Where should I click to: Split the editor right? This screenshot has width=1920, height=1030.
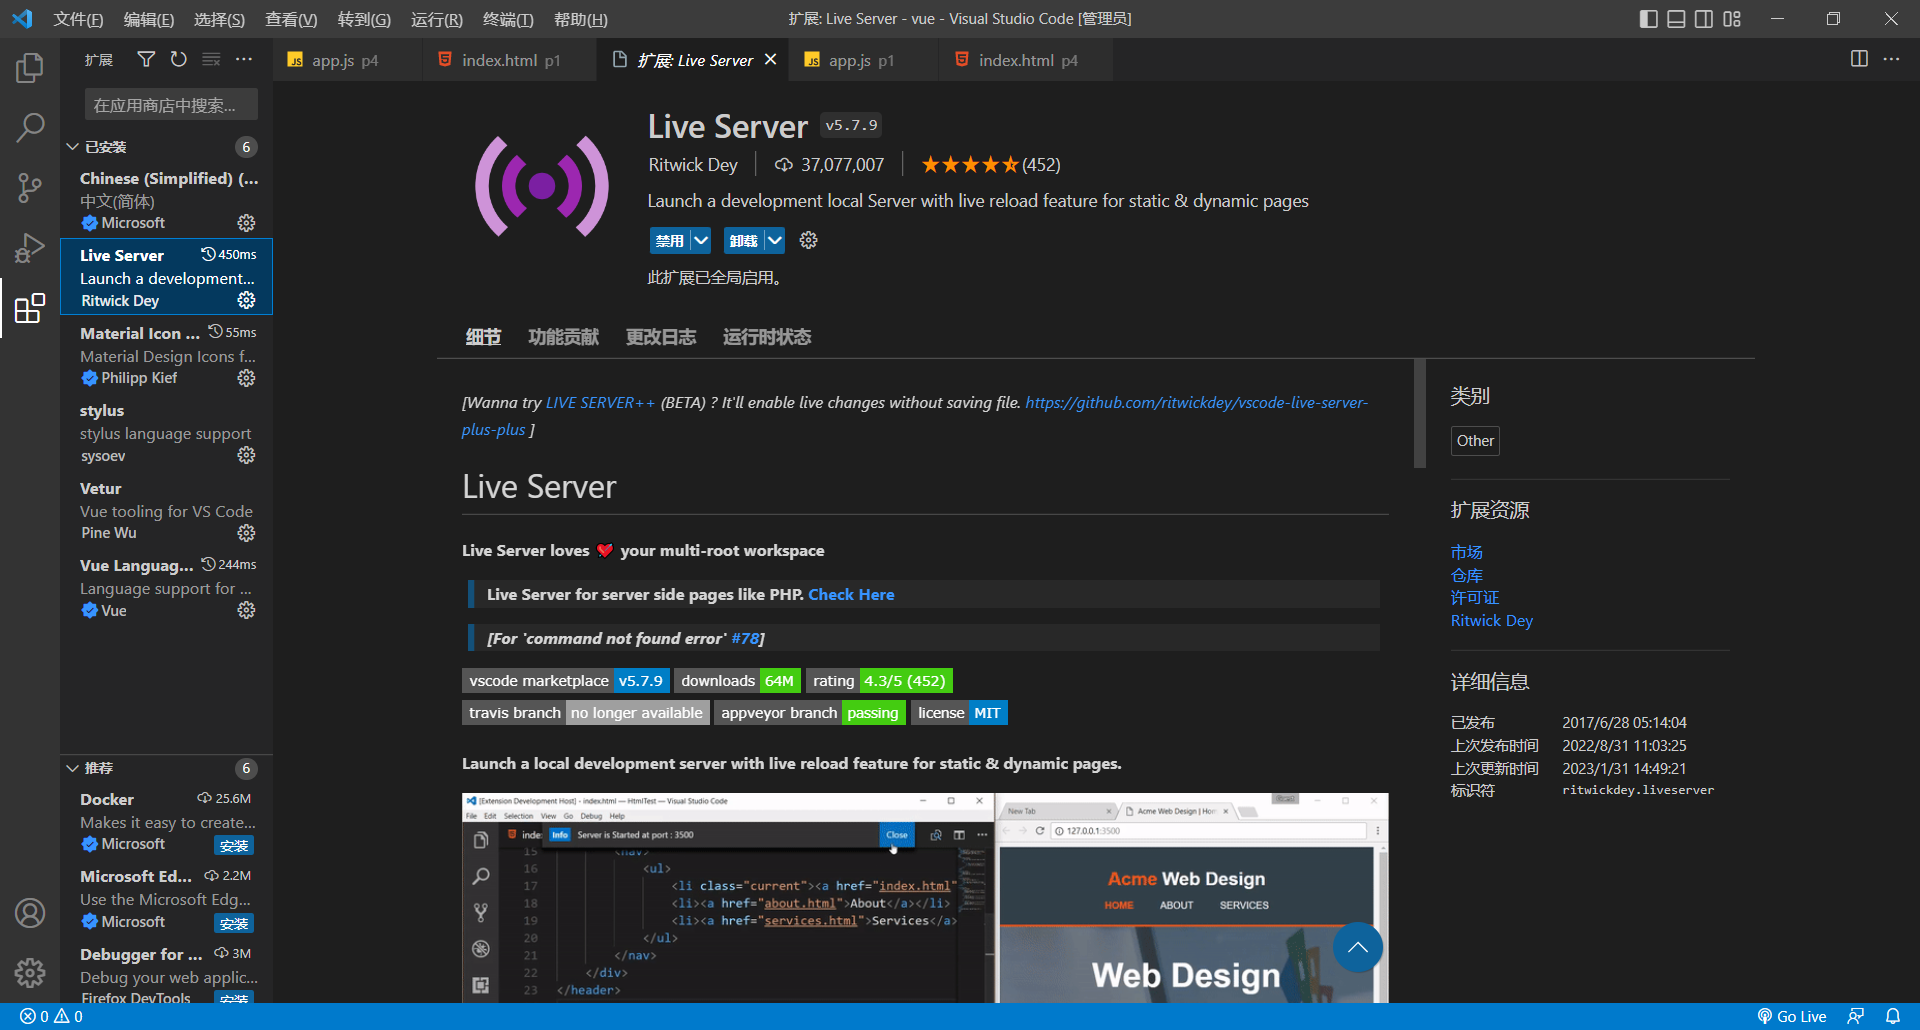click(1859, 60)
